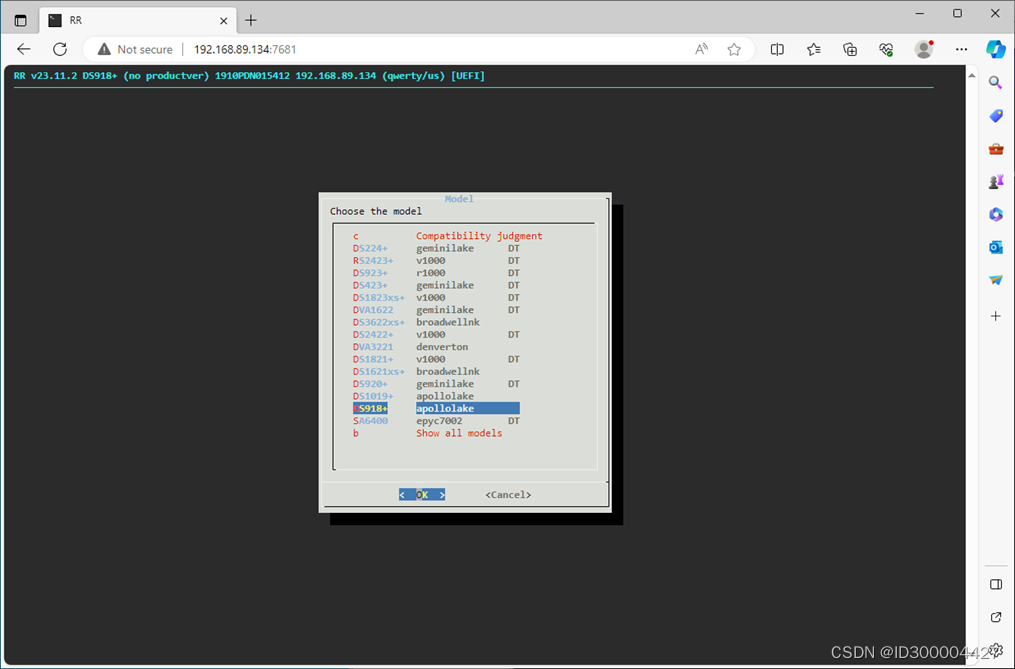Choose RS2423+ v1000 model
This screenshot has width=1015, height=669.
436,260
